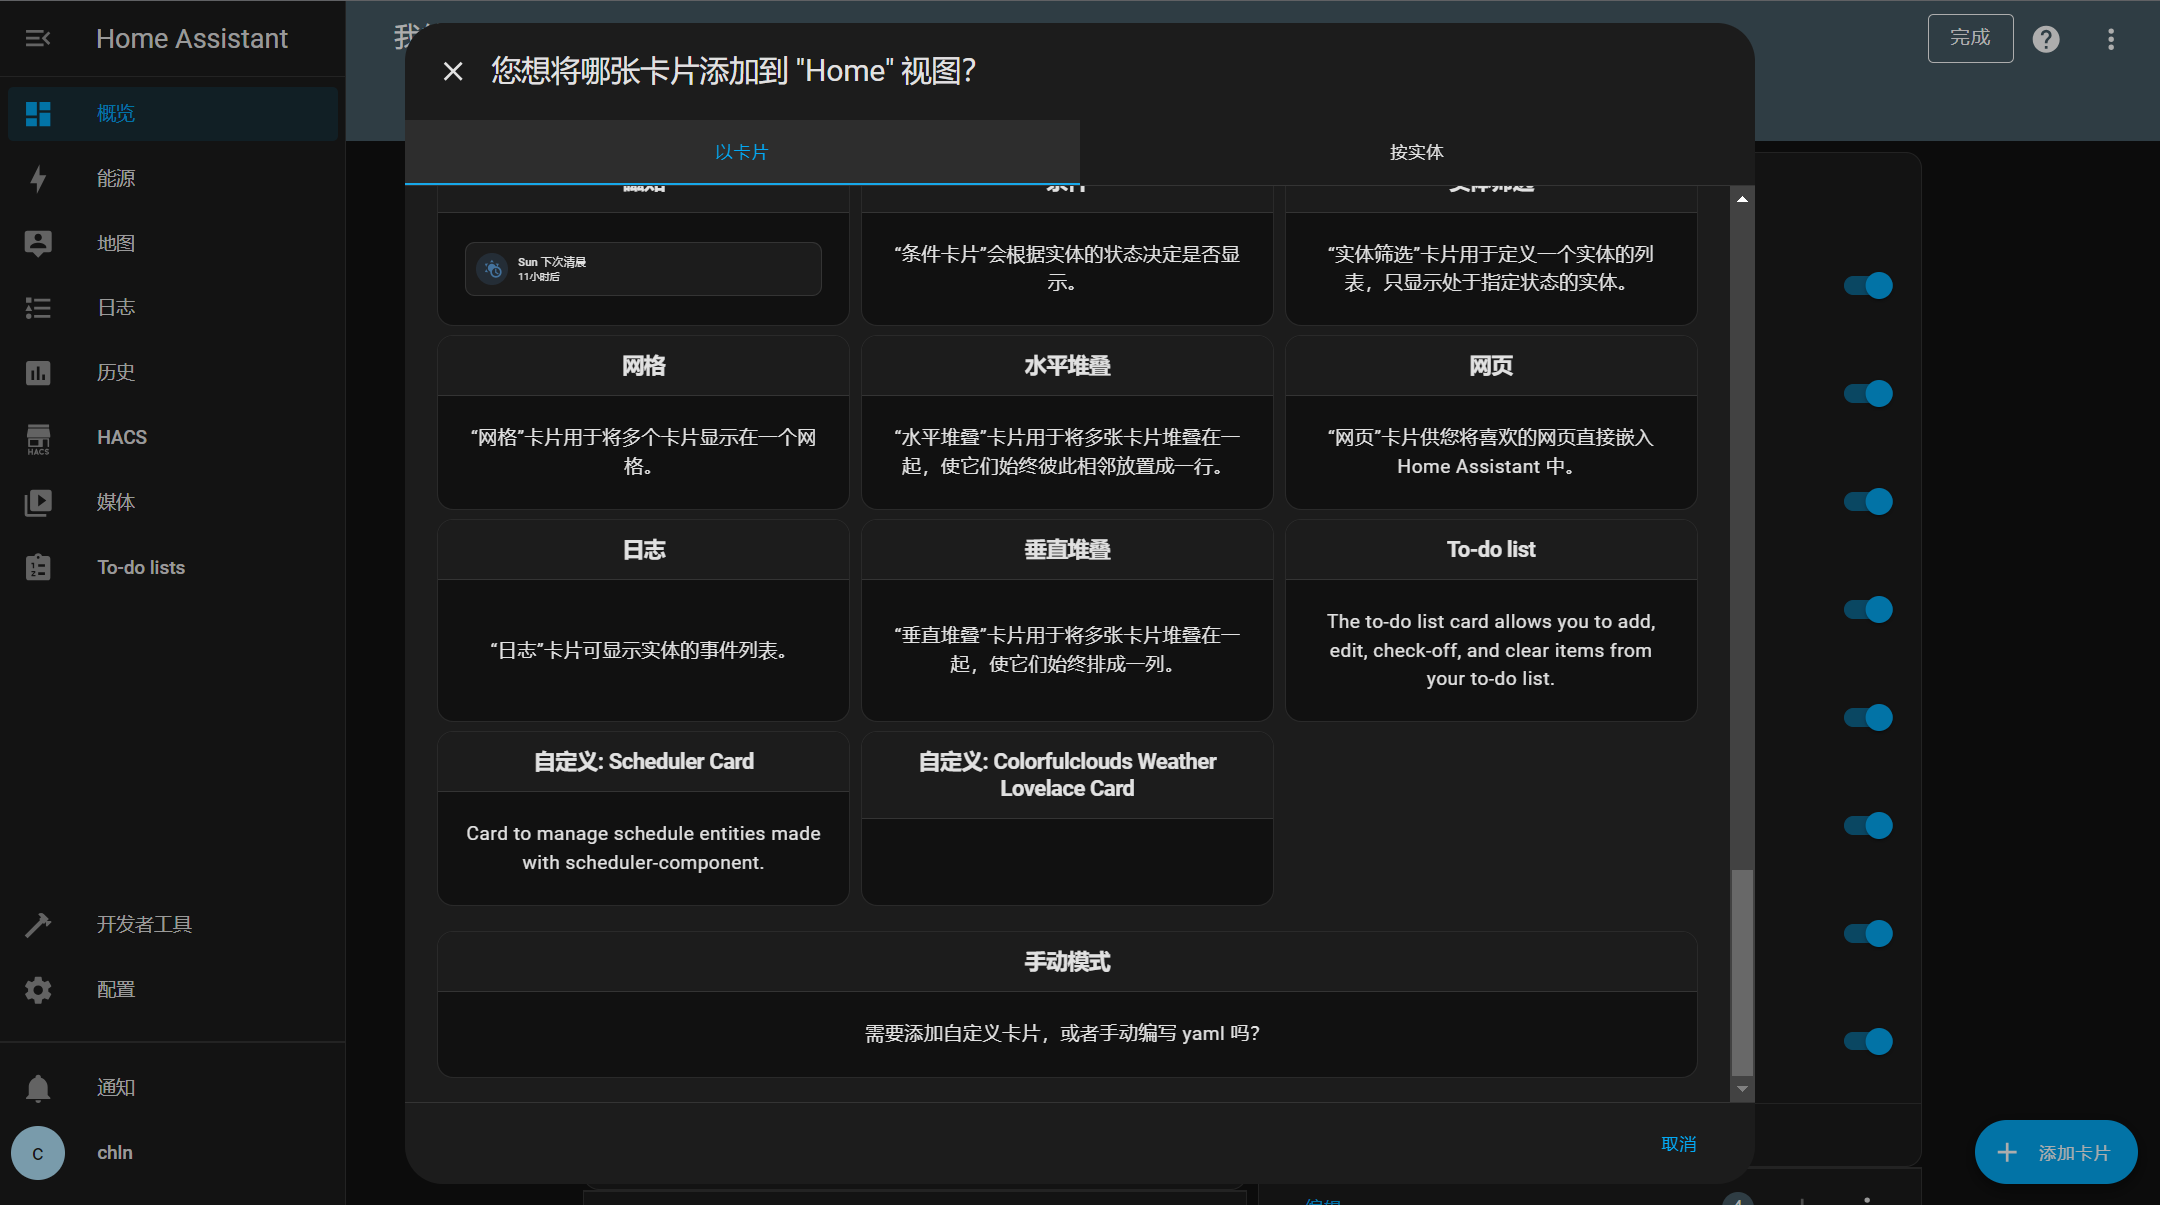2160x1205 pixels.
Task: Open the HACS store icon
Action: [x=38, y=438]
